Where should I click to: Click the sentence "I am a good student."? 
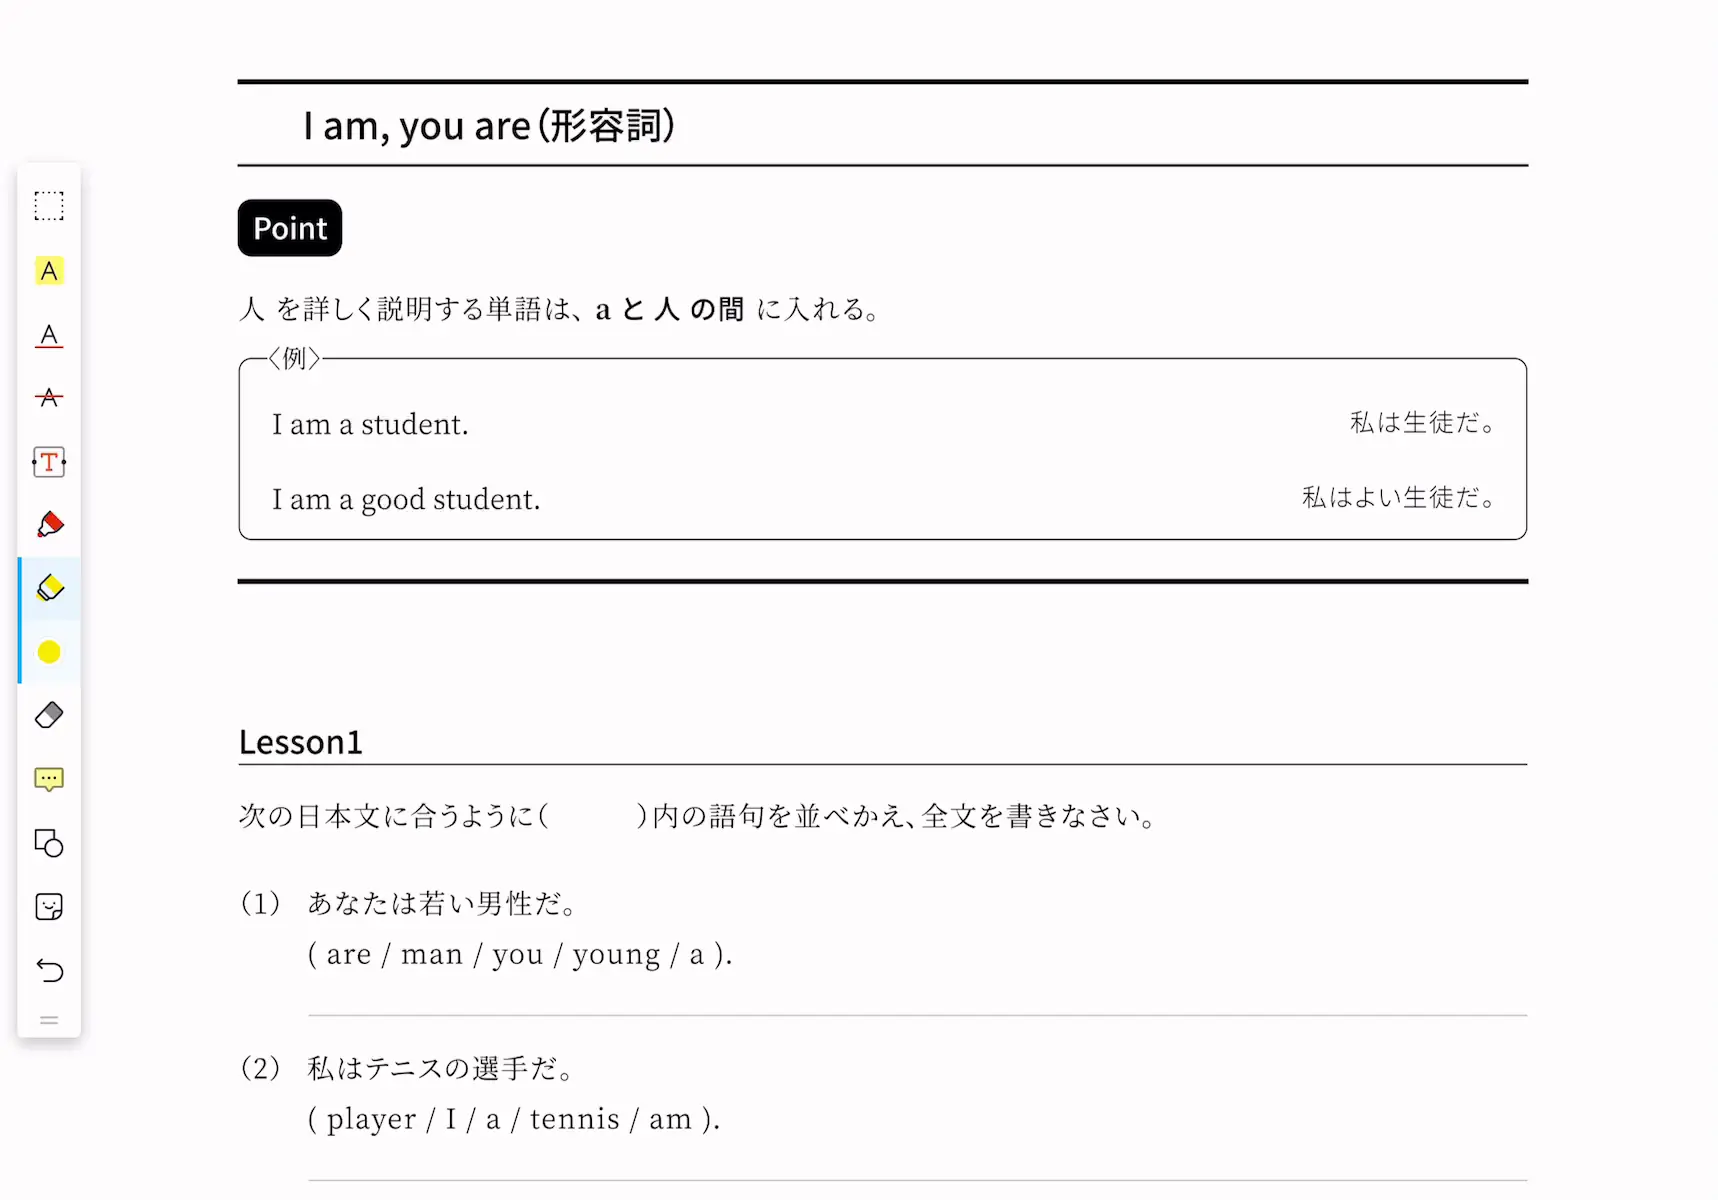click(406, 499)
